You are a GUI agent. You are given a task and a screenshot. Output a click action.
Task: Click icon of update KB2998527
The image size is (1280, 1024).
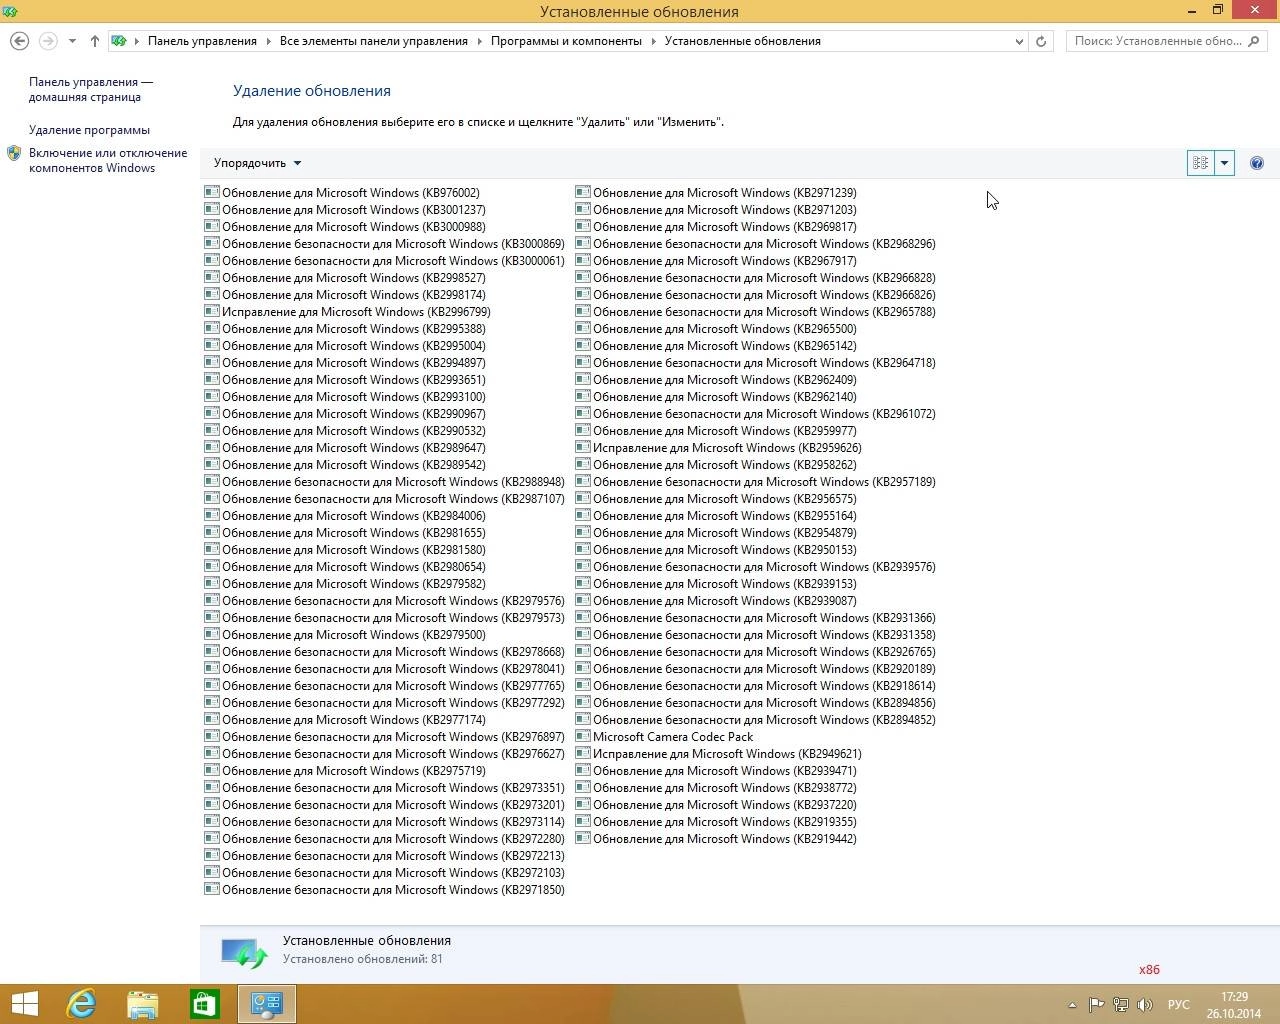(x=211, y=278)
